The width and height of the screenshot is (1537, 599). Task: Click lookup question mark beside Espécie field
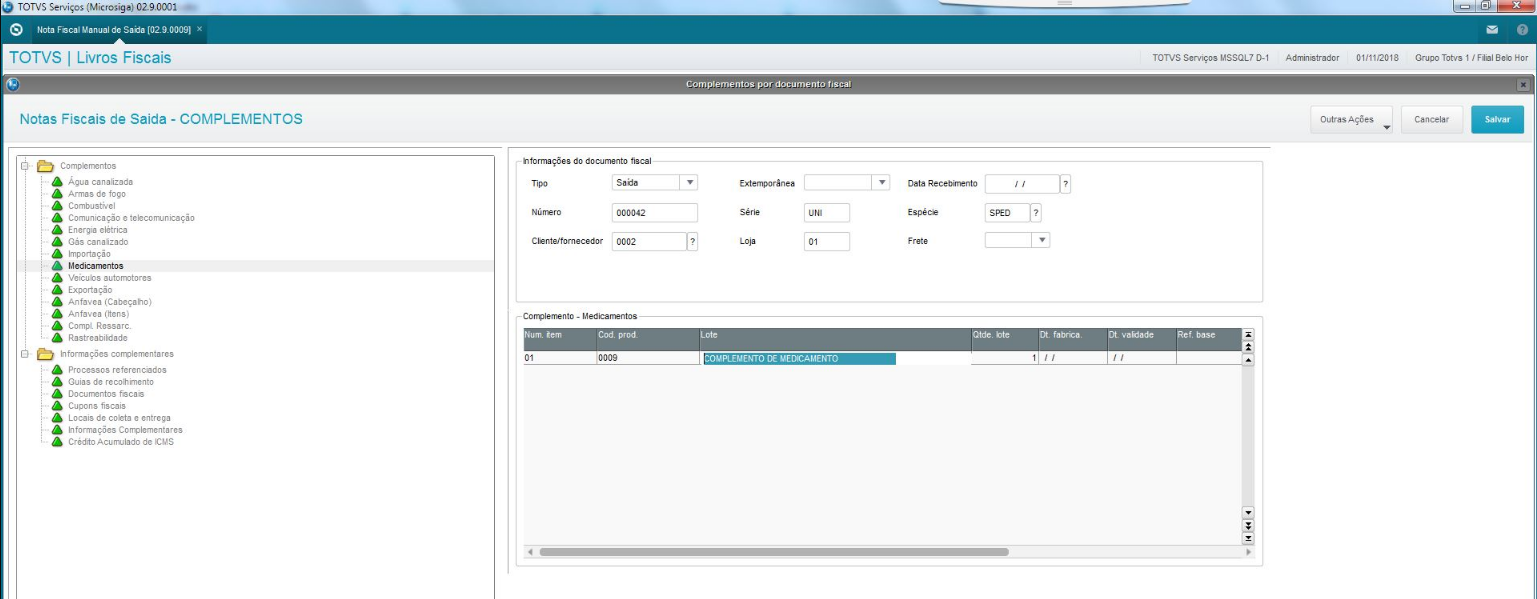[x=1036, y=213]
